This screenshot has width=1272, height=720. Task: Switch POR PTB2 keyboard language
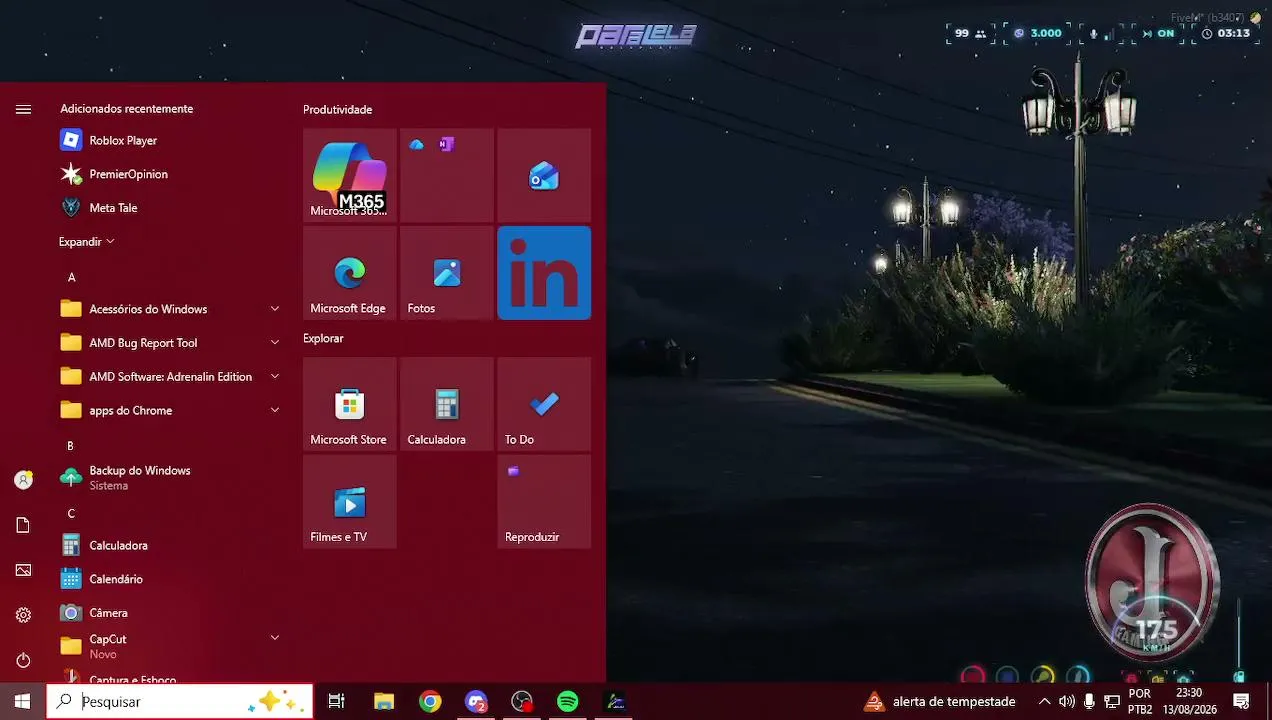click(x=1140, y=702)
